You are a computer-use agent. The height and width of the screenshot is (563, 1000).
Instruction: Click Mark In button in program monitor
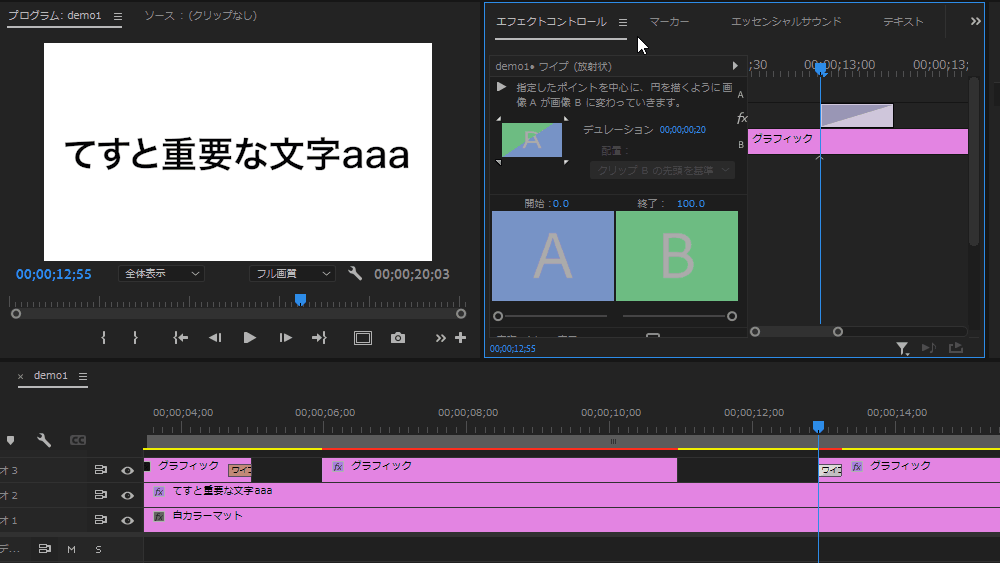pos(103,338)
